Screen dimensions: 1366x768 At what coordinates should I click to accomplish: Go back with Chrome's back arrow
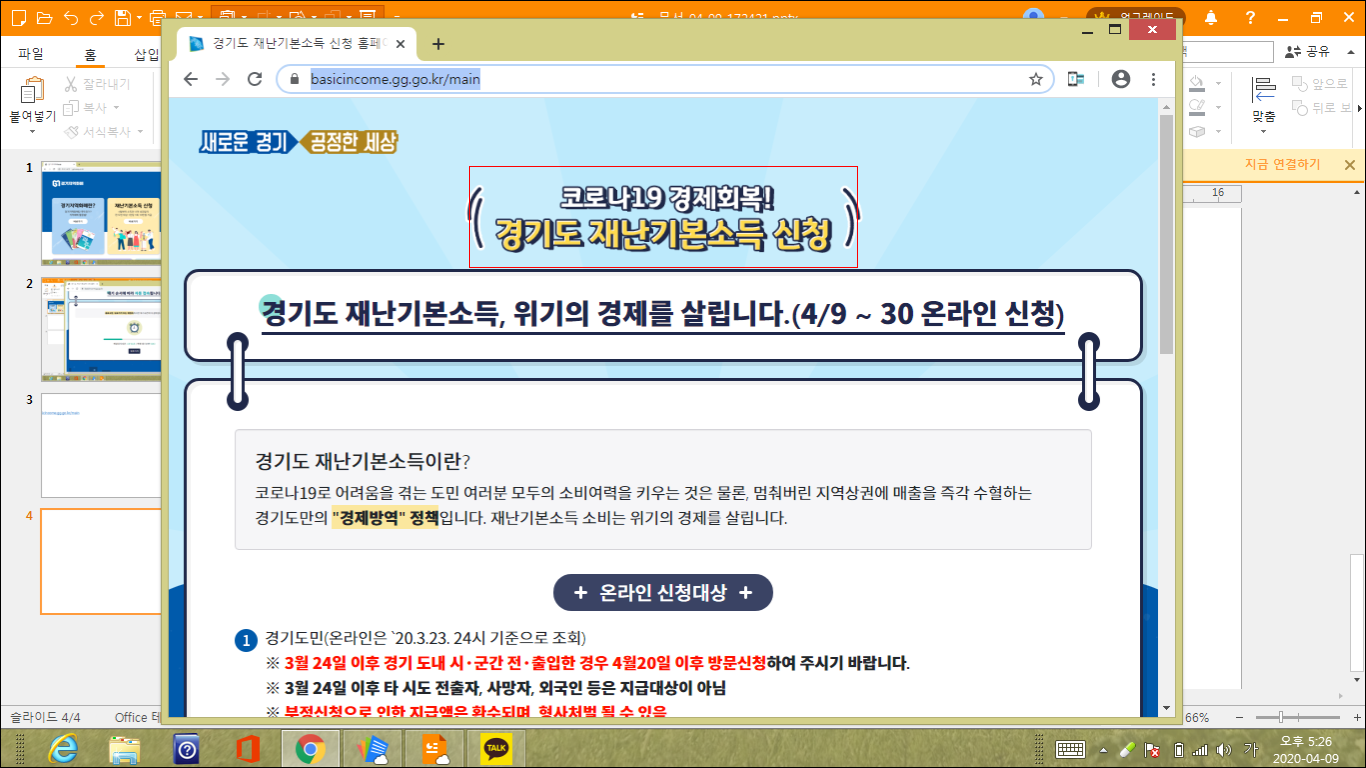point(190,79)
